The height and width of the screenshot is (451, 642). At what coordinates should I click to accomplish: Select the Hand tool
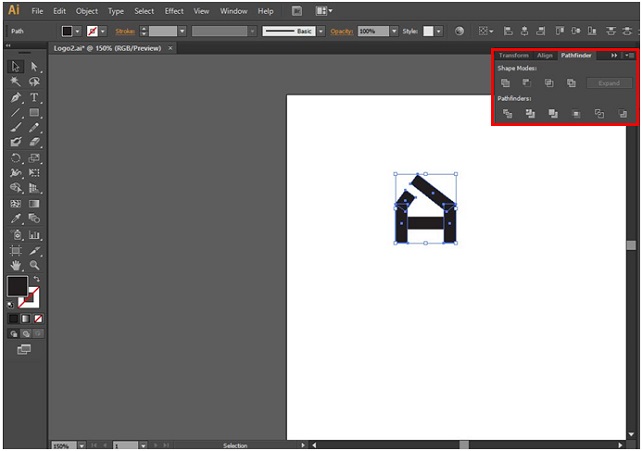[x=16, y=265]
